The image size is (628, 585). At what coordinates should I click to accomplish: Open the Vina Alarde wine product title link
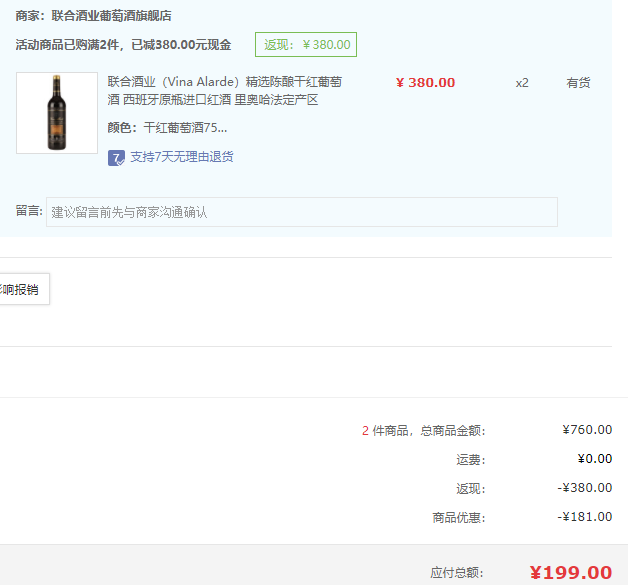[x=225, y=90]
